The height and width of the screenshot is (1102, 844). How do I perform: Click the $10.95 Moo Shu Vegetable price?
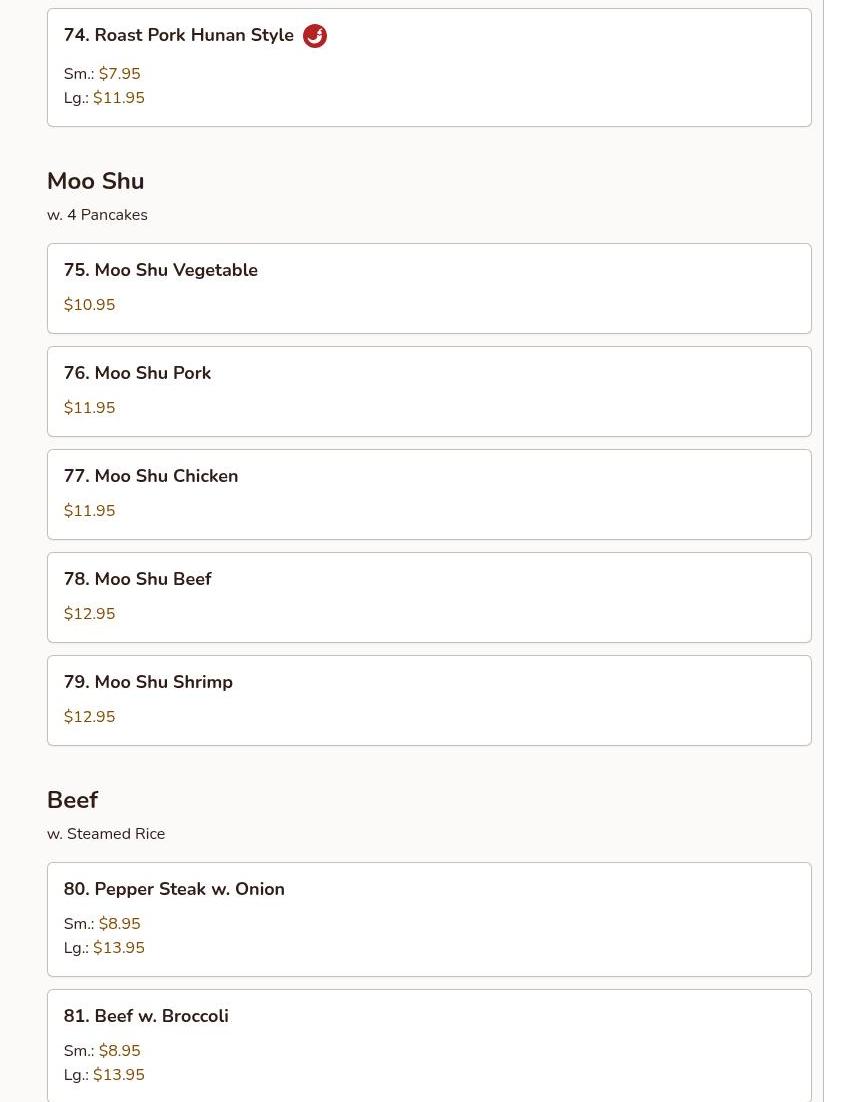point(89,304)
